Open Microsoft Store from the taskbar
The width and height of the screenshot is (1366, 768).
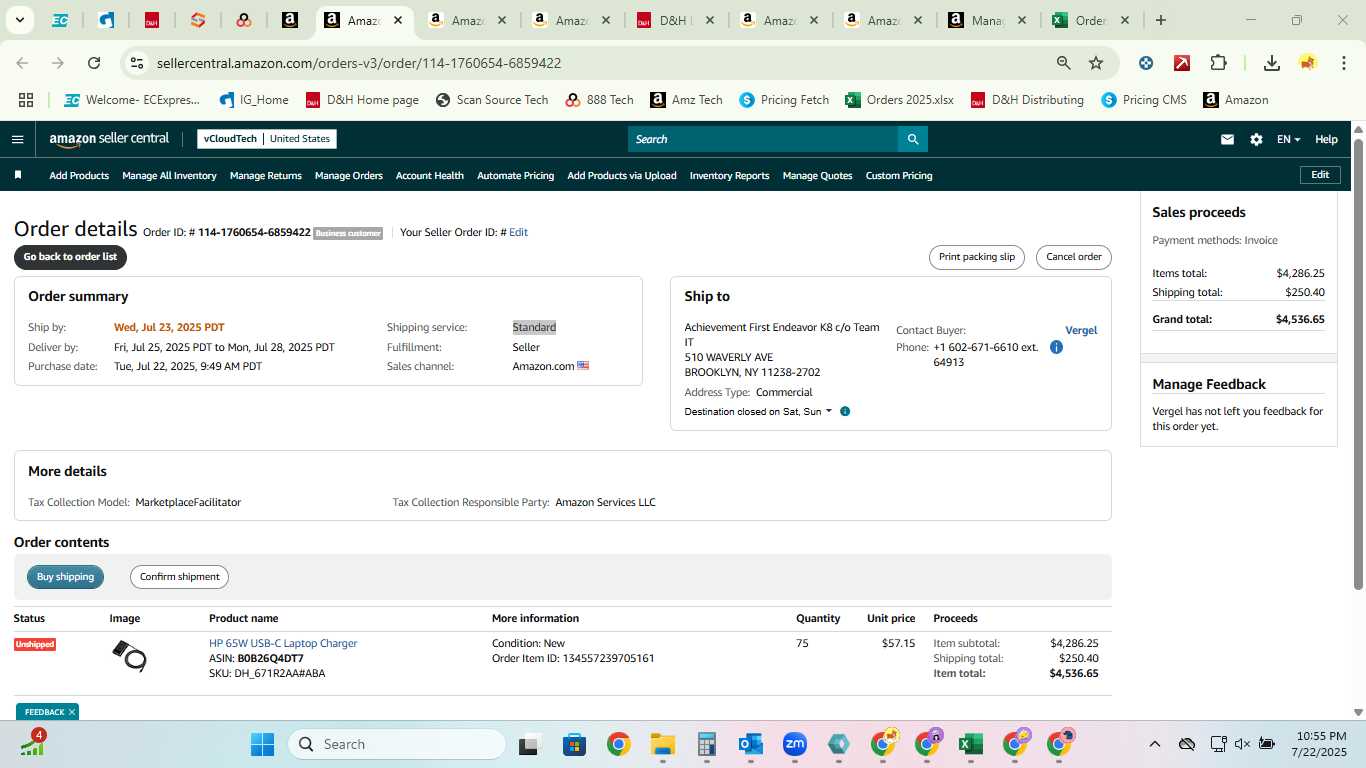[x=574, y=744]
